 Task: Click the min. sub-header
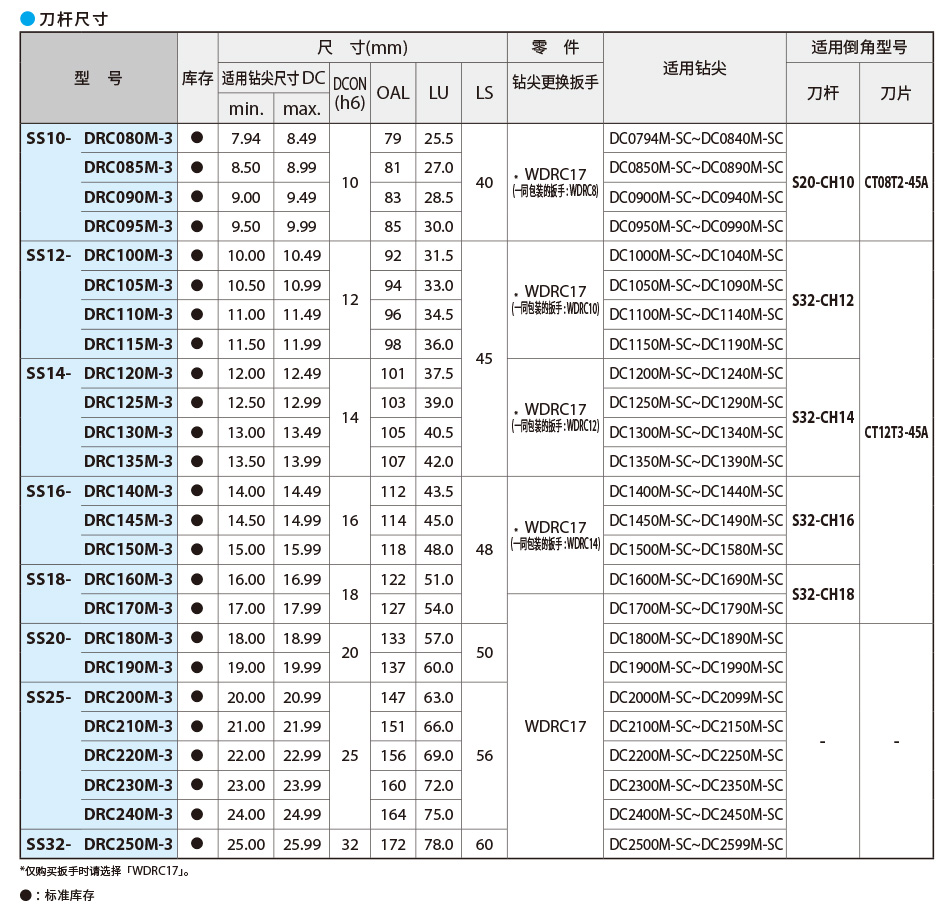[x=246, y=109]
